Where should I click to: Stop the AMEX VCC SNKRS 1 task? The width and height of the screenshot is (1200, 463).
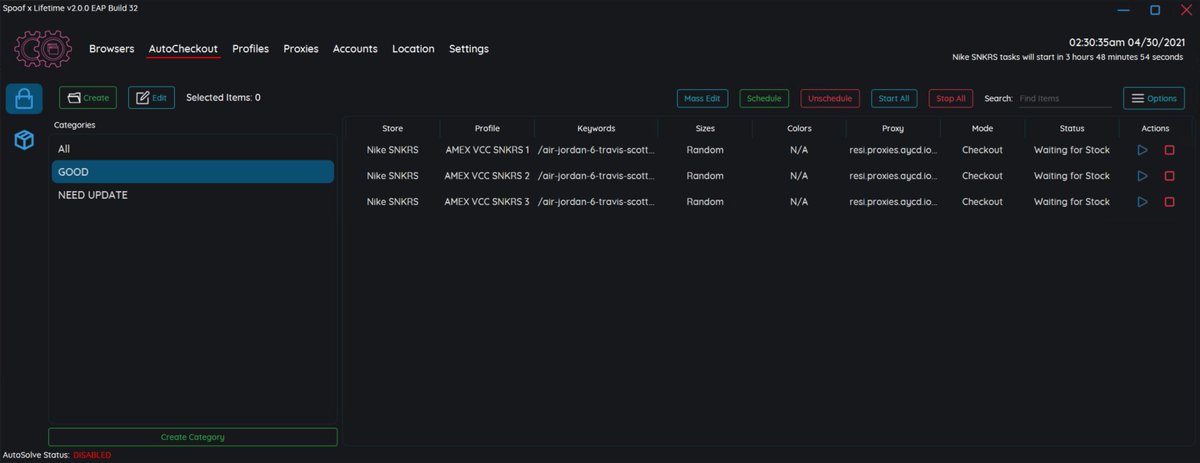click(x=1169, y=150)
